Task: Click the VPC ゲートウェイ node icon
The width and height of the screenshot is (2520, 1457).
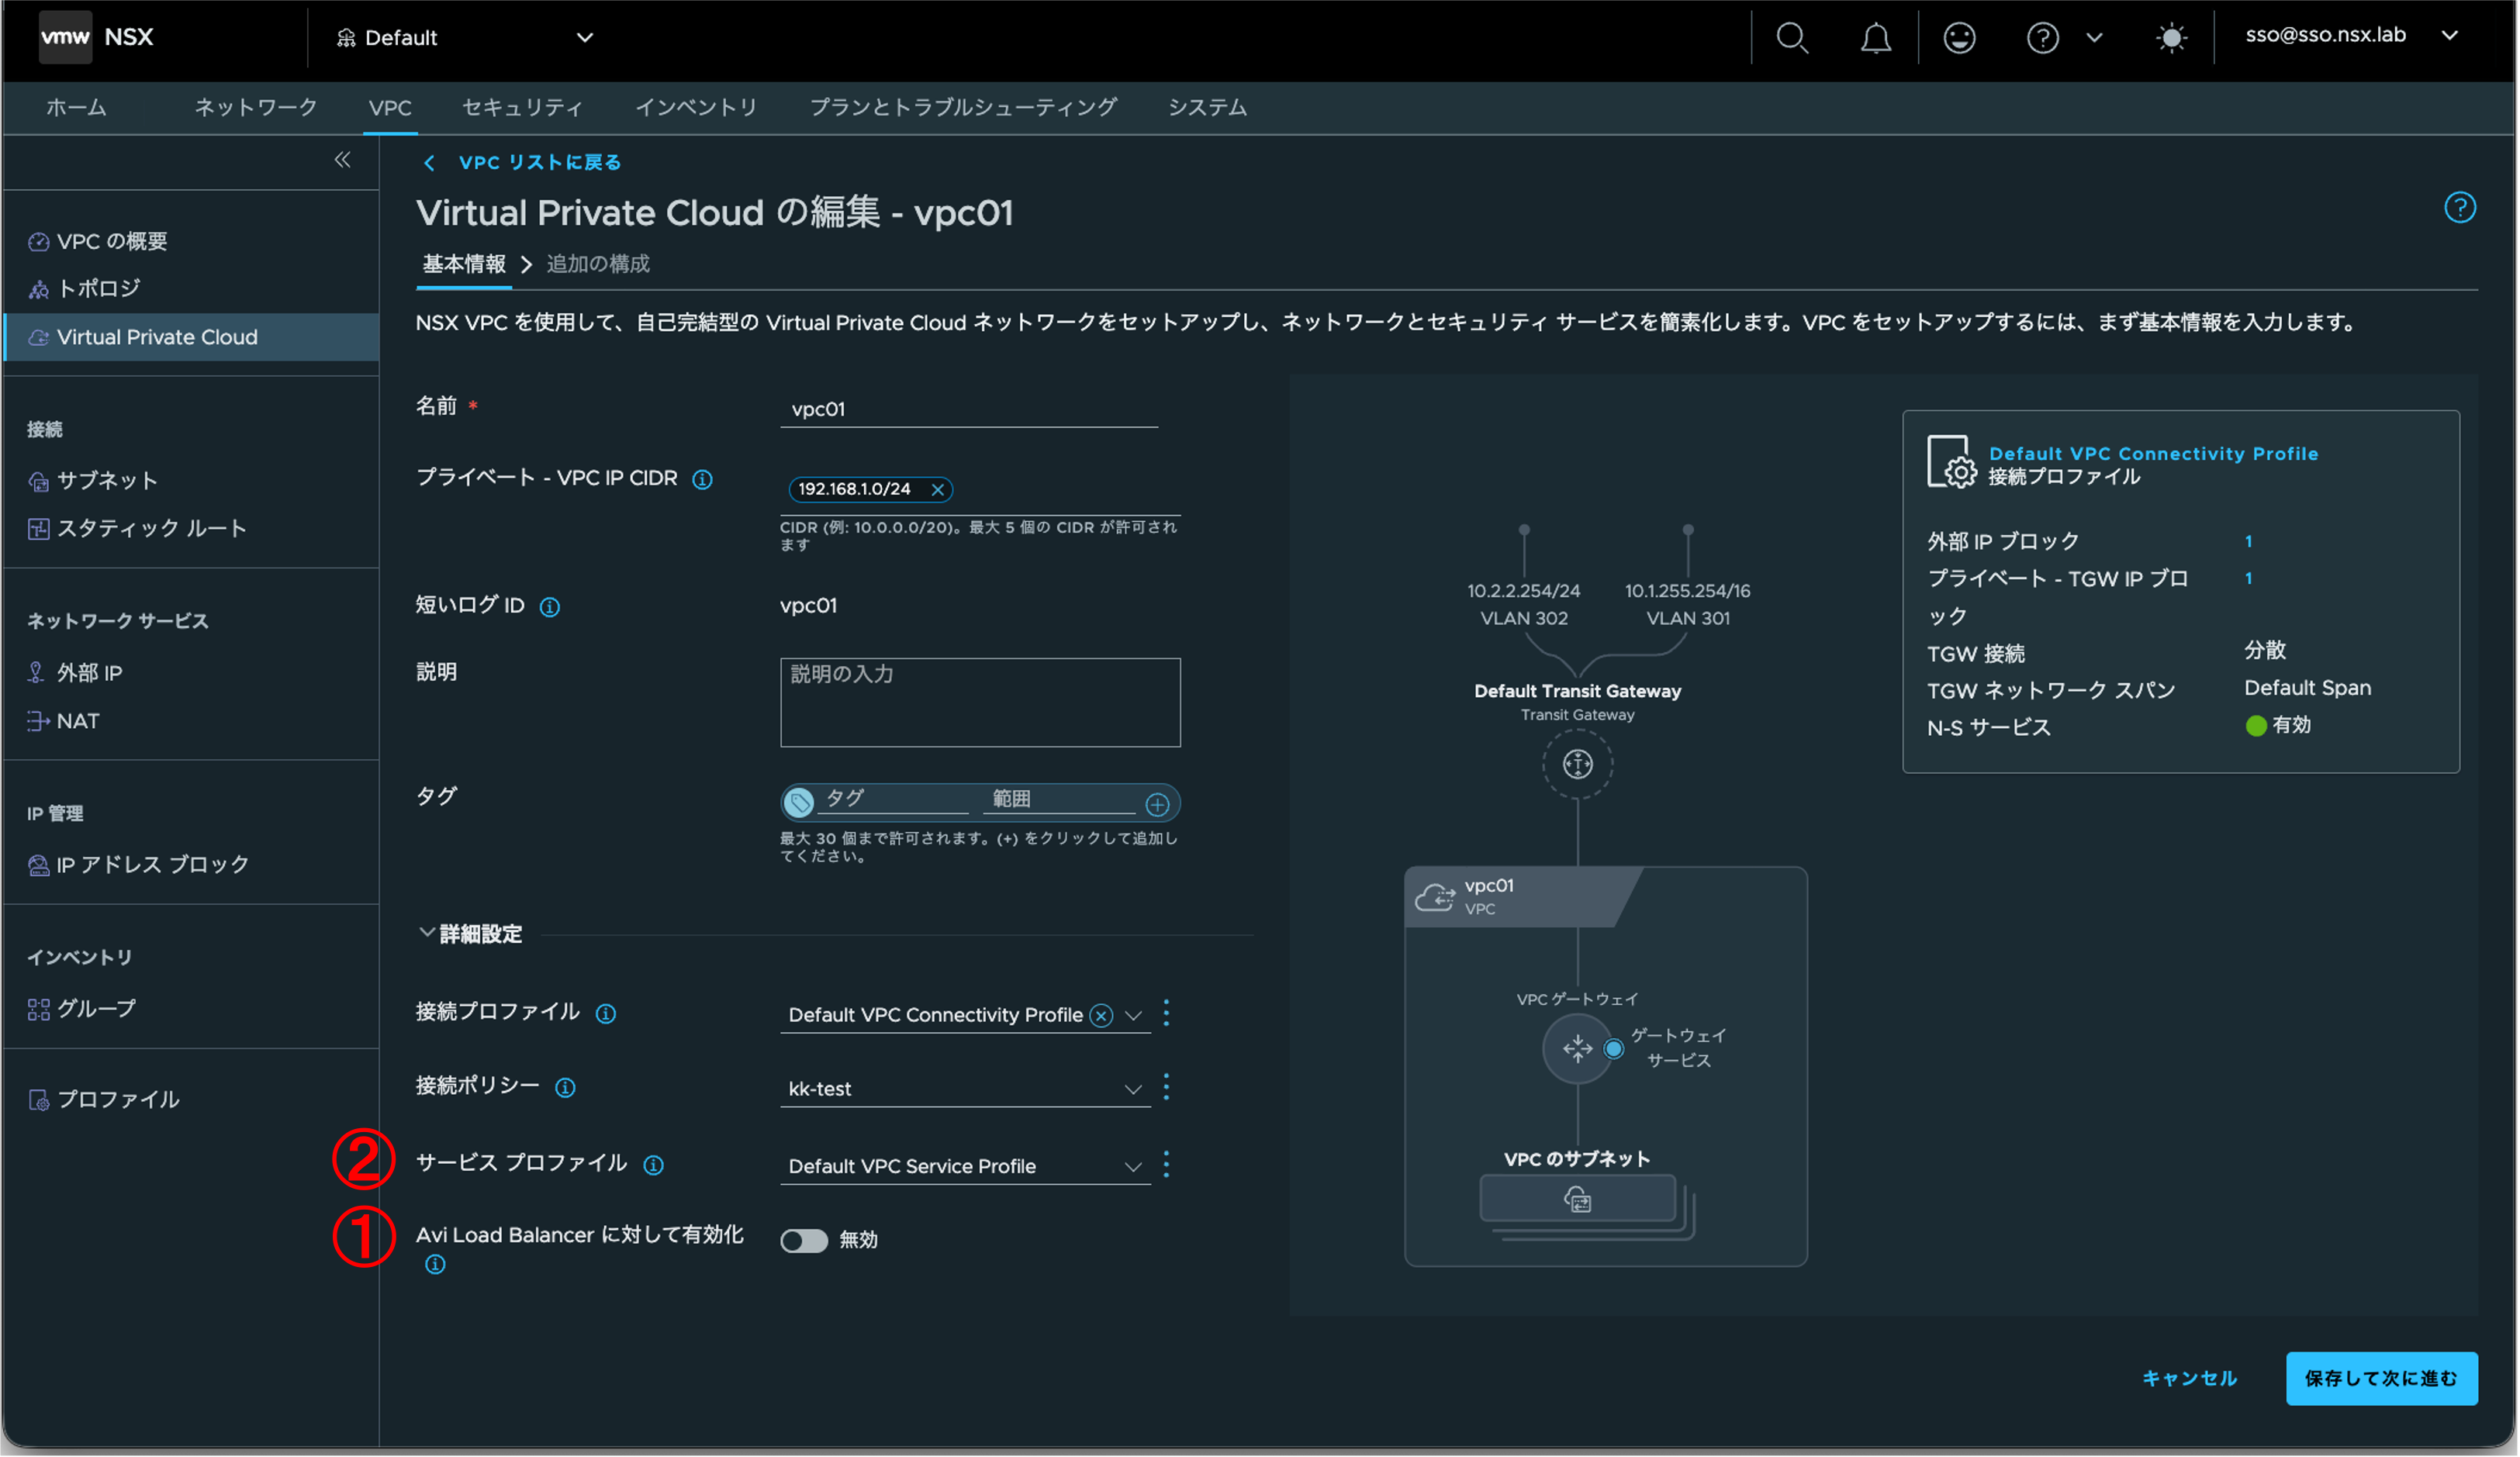Action: (1577, 1048)
